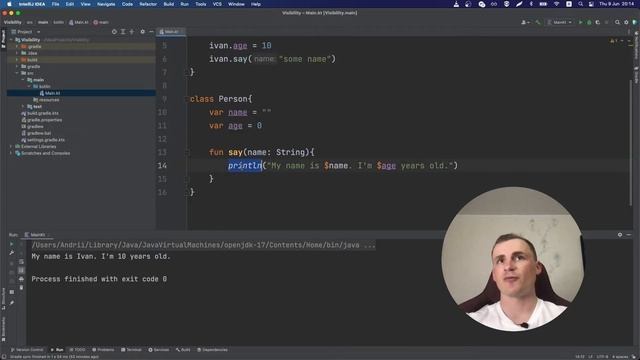640x360 pixels.
Task: Pin the Run tab
Action: coord(12,303)
